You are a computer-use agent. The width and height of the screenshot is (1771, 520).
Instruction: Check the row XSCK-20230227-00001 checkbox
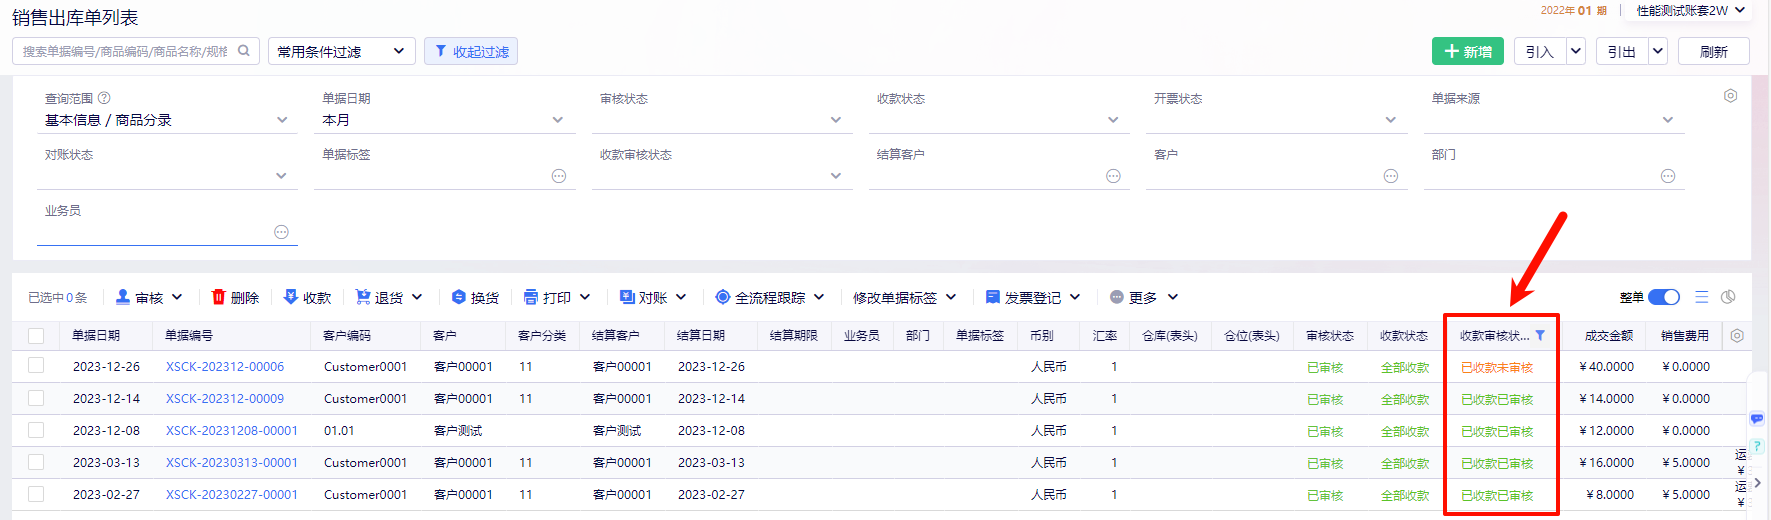tap(36, 494)
